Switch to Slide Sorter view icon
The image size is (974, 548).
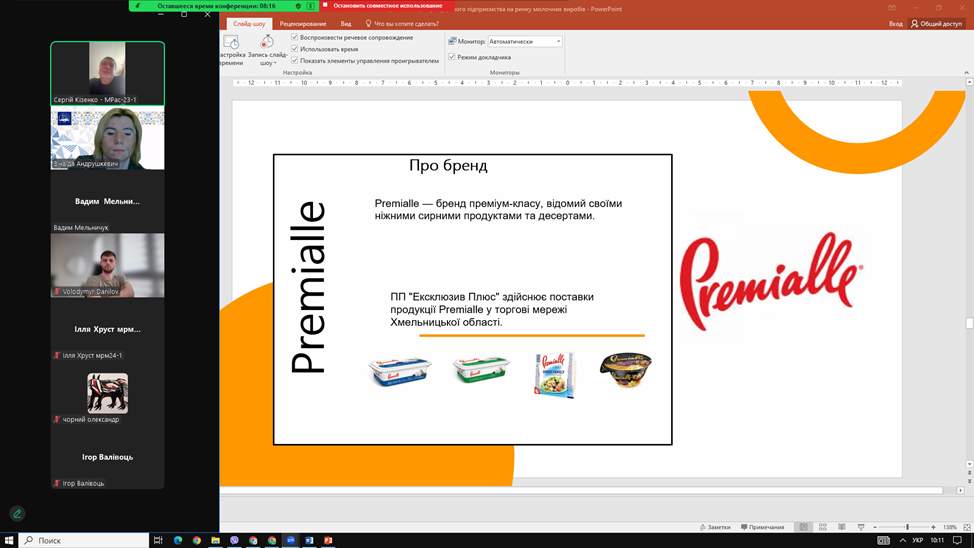click(822, 527)
